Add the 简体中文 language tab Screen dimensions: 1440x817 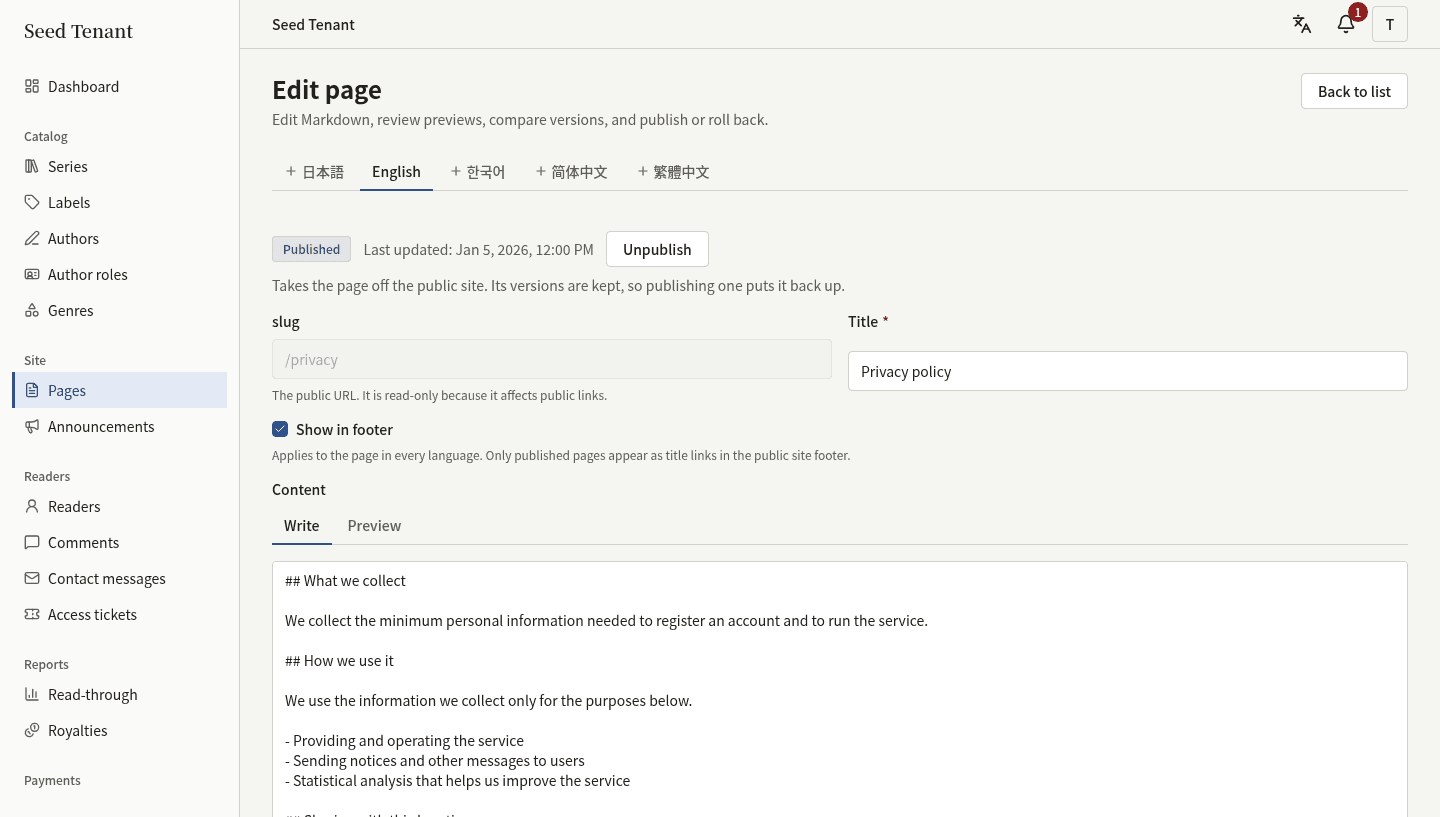click(571, 172)
